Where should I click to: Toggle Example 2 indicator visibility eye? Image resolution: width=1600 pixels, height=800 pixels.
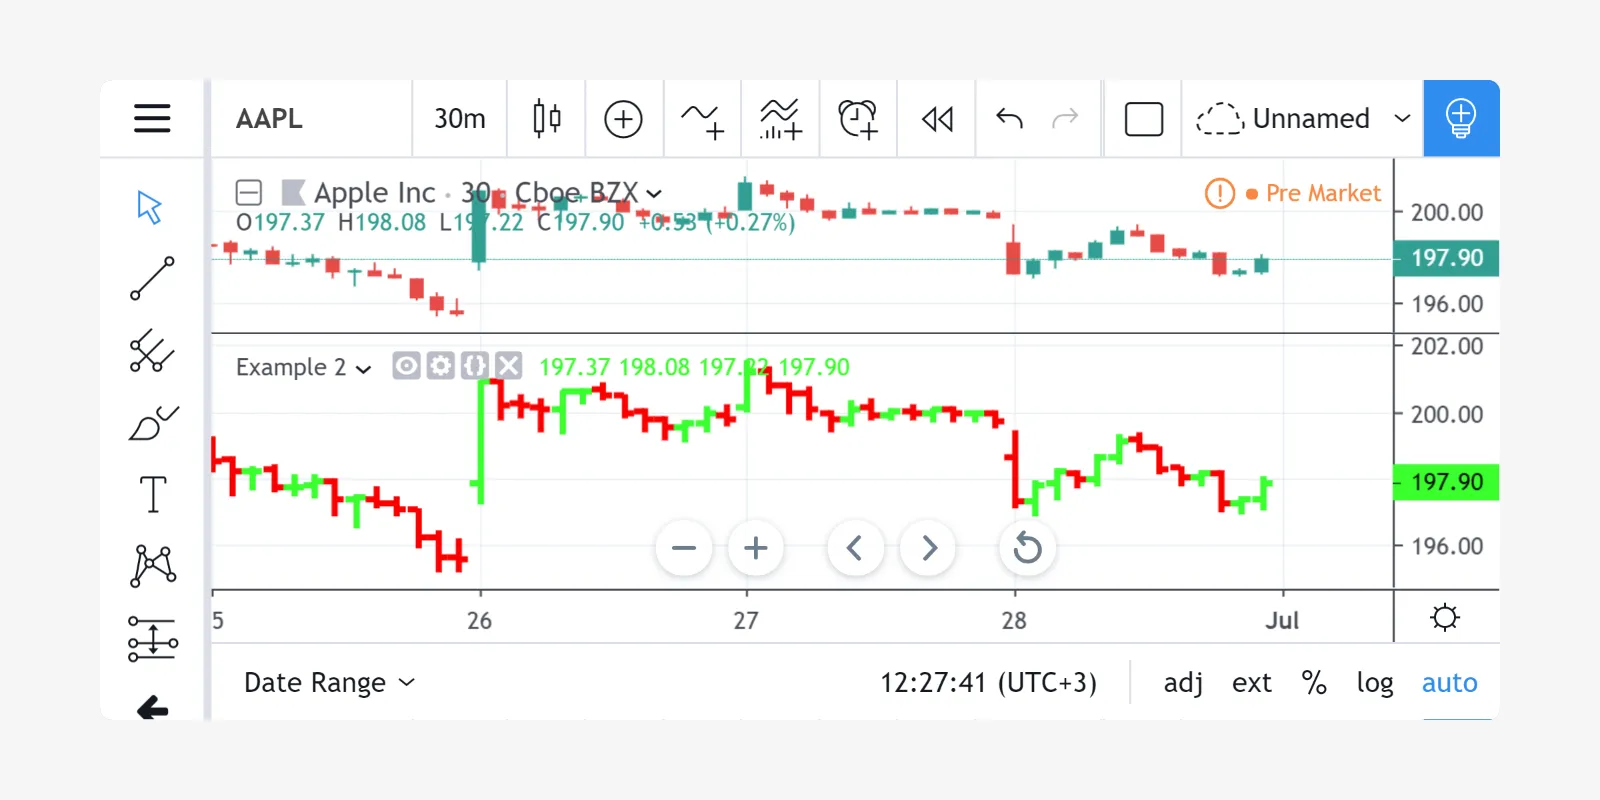406,366
